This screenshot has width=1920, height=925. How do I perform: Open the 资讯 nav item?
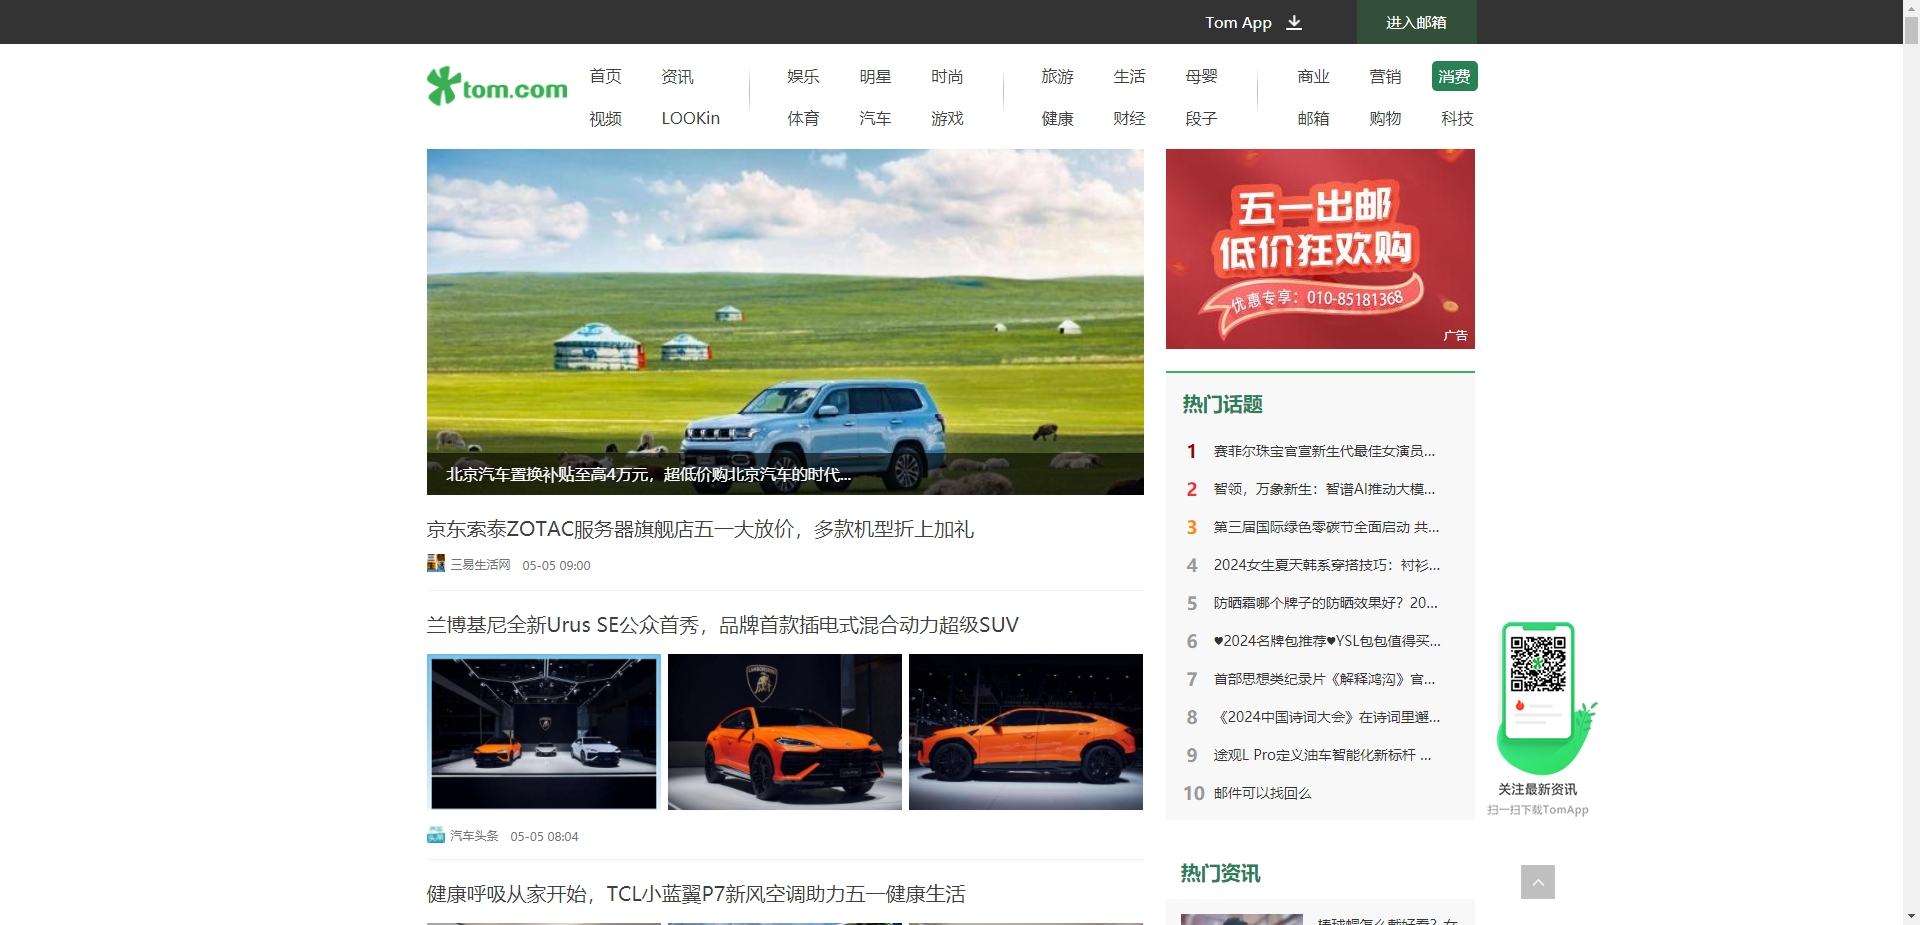(677, 76)
